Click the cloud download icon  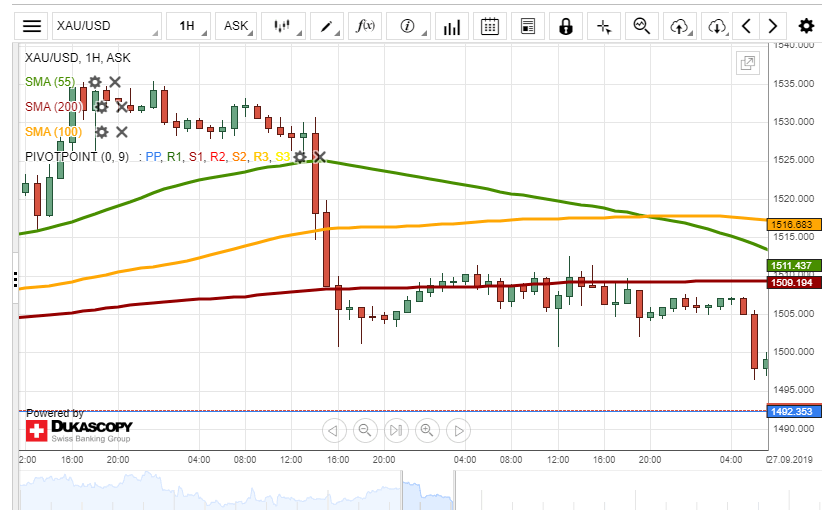pyautogui.click(x=716, y=26)
